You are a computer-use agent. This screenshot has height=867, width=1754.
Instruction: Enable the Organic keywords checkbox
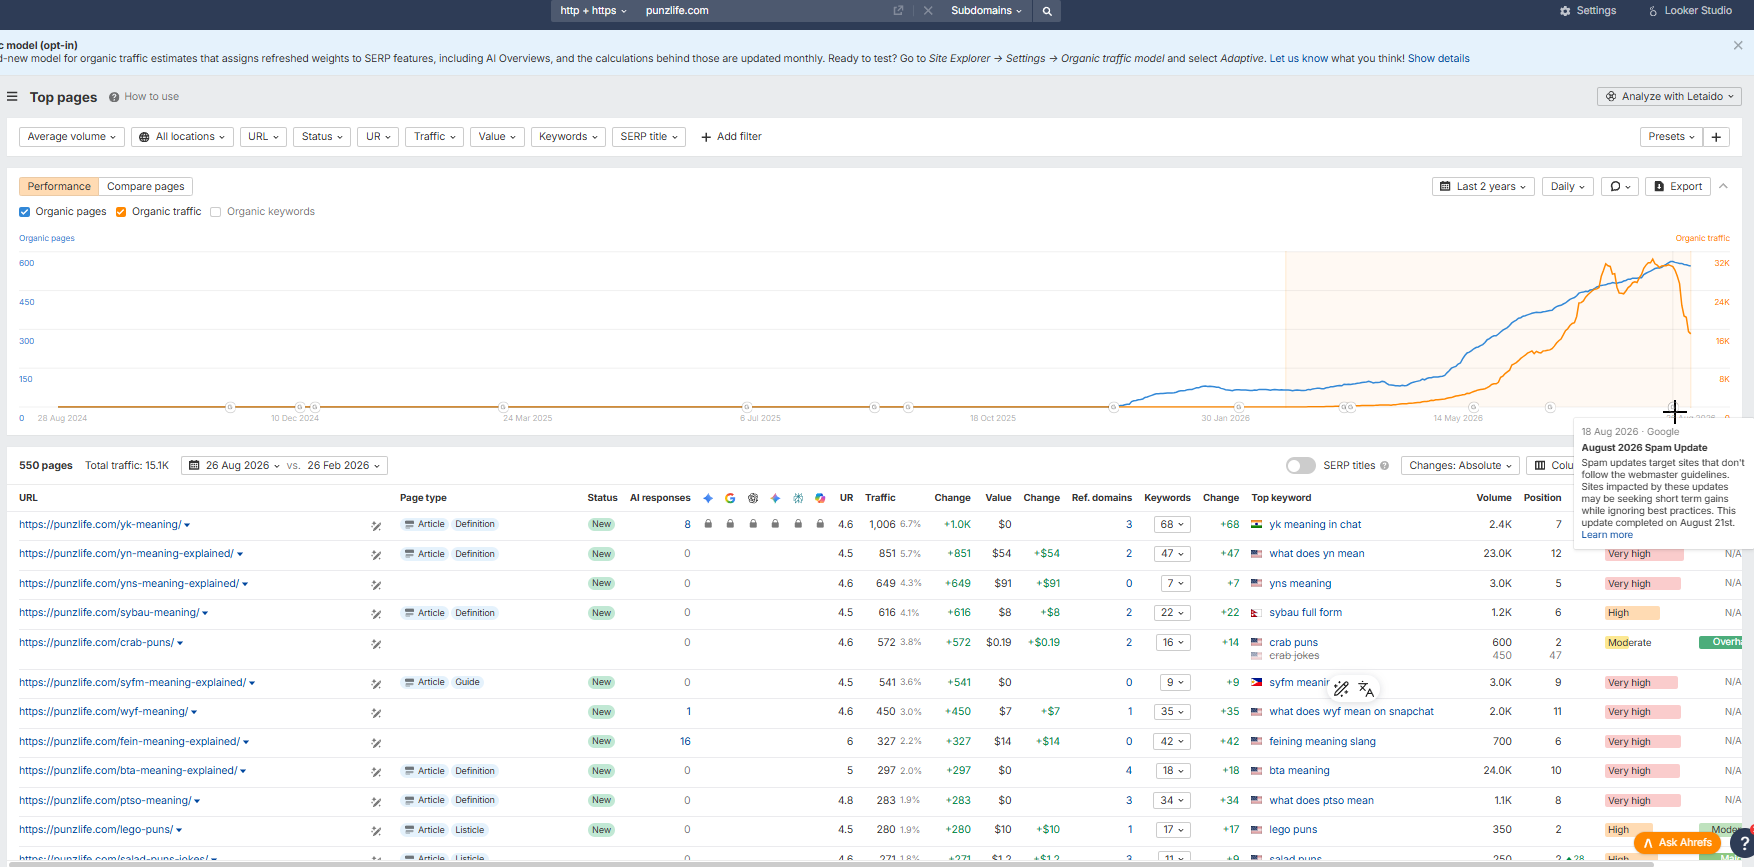click(215, 212)
